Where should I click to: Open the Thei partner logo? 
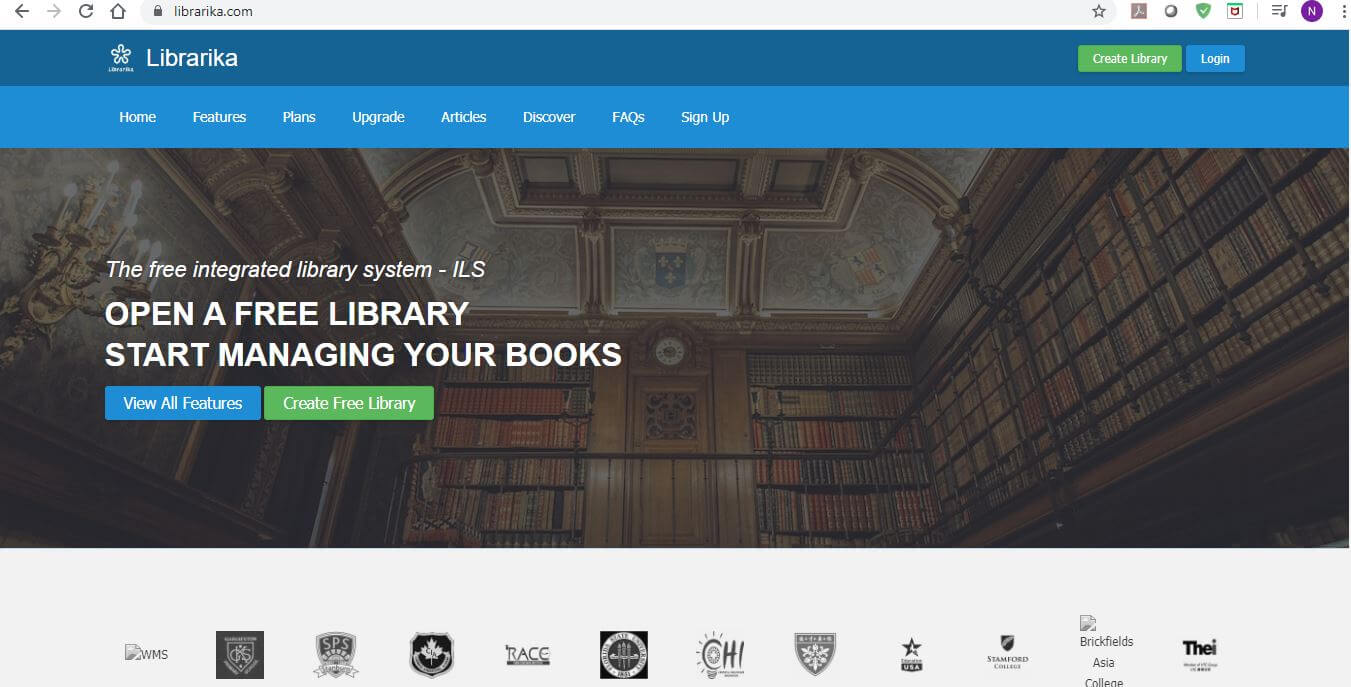tap(1199, 654)
